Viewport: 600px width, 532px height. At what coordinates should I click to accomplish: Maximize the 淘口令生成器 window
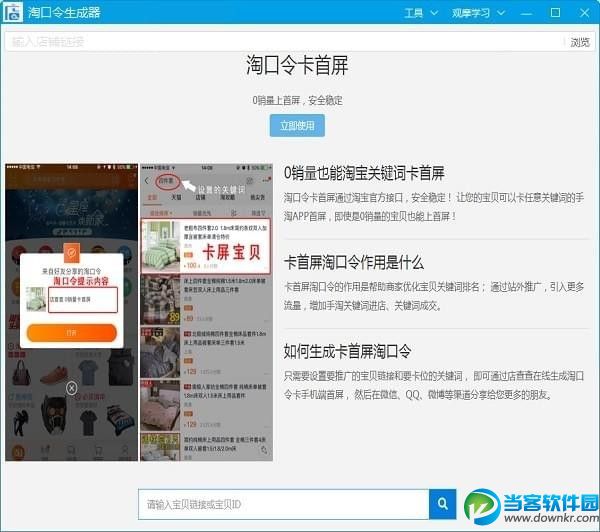tap(555, 13)
